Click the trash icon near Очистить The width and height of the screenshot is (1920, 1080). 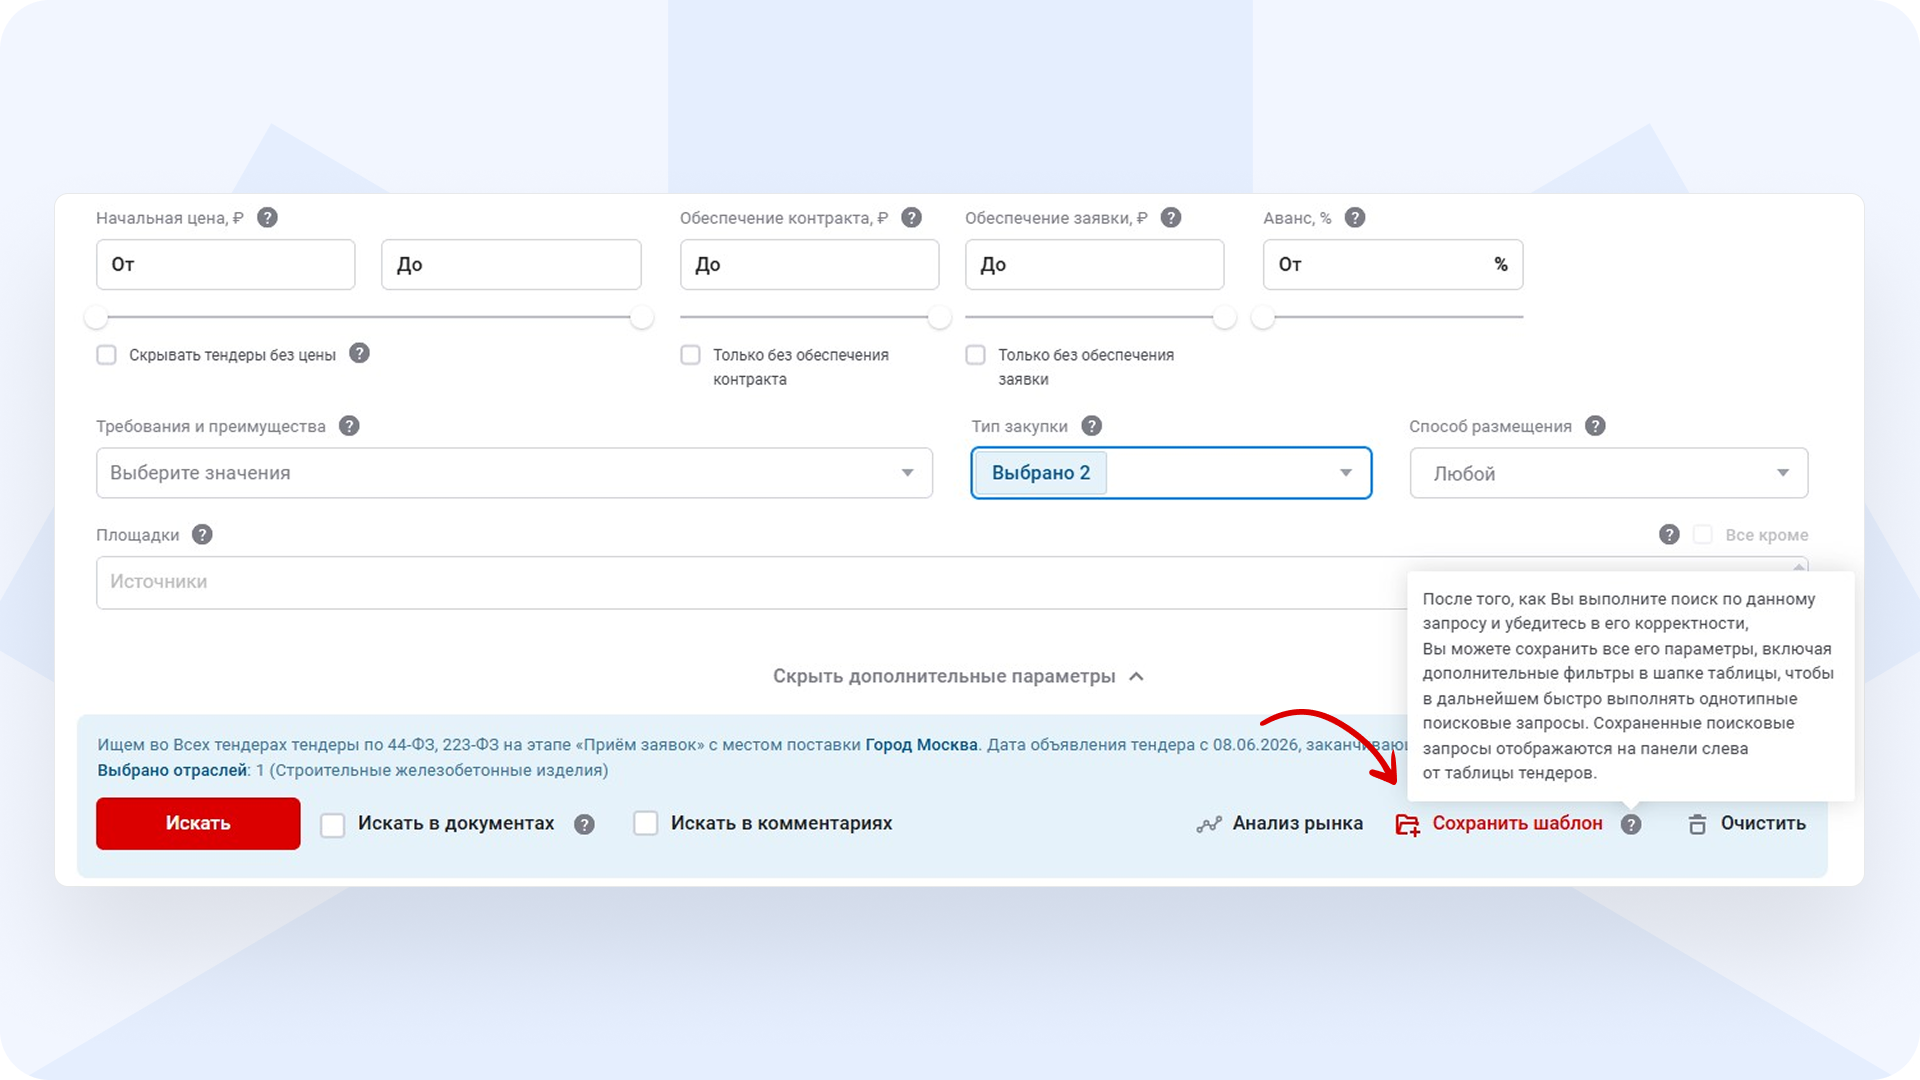pyautogui.click(x=1697, y=825)
